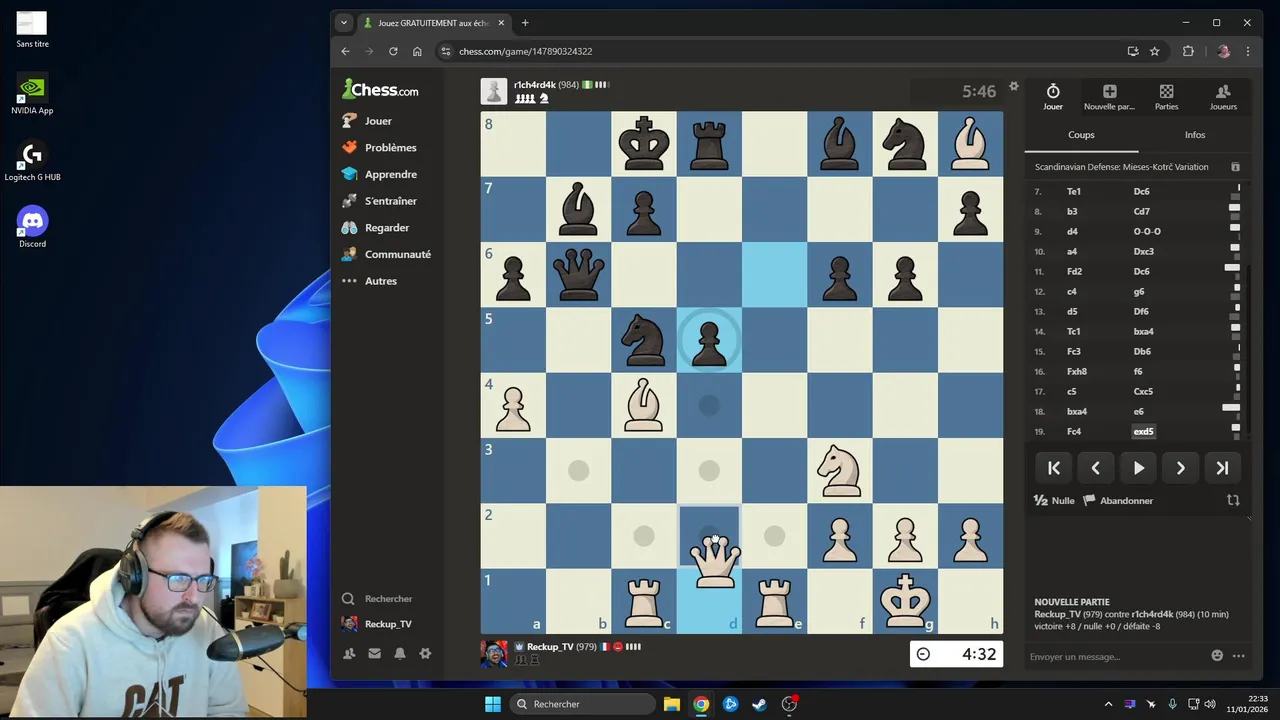
Task: Click the browser address bar URL
Action: click(x=525, y=51)
